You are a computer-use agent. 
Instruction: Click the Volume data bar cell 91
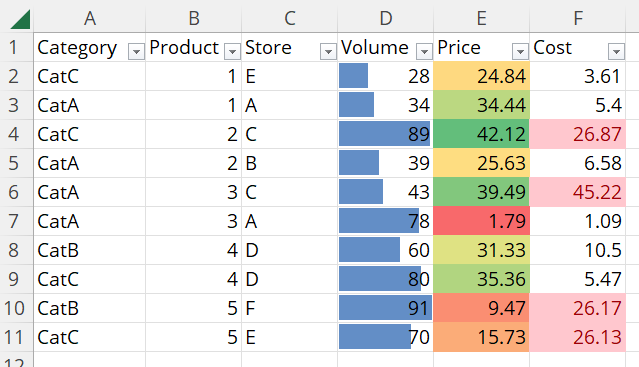click(x=386, y=308)
